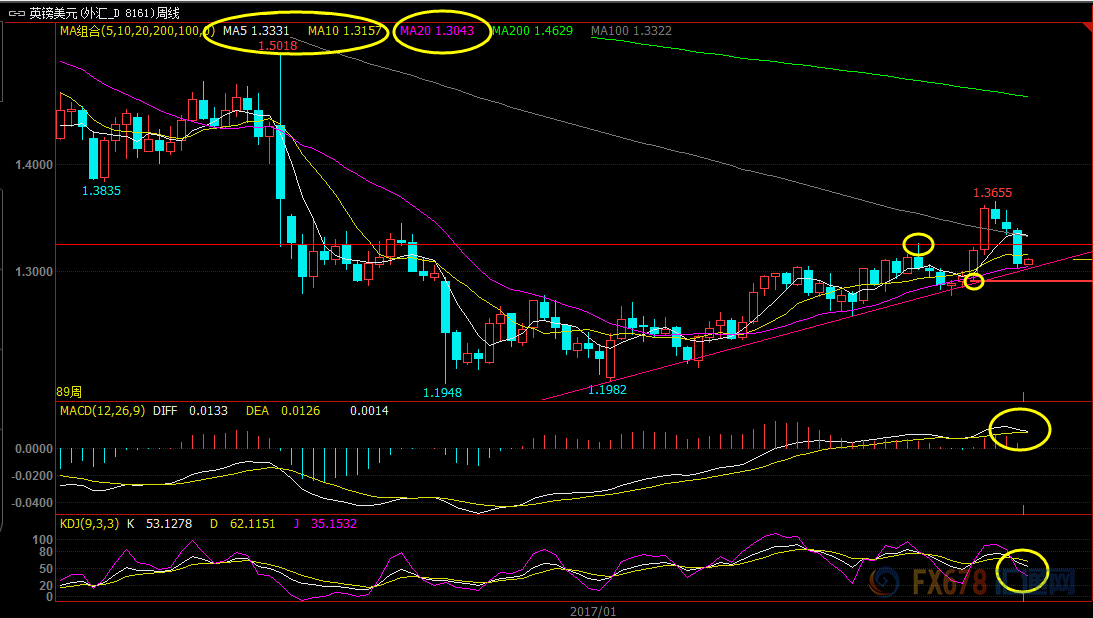Click the 1.3655 recent high label
1093x618 pixels.
click(993, 193)
